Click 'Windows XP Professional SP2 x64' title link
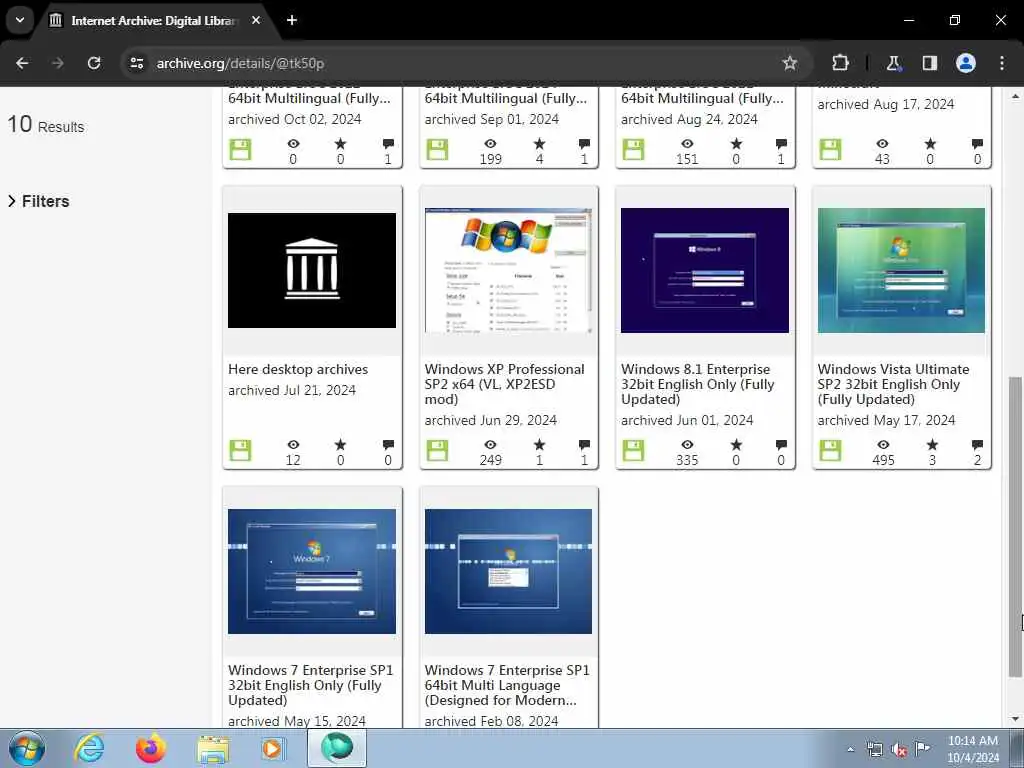1024x768 pixels. (504, 384)
